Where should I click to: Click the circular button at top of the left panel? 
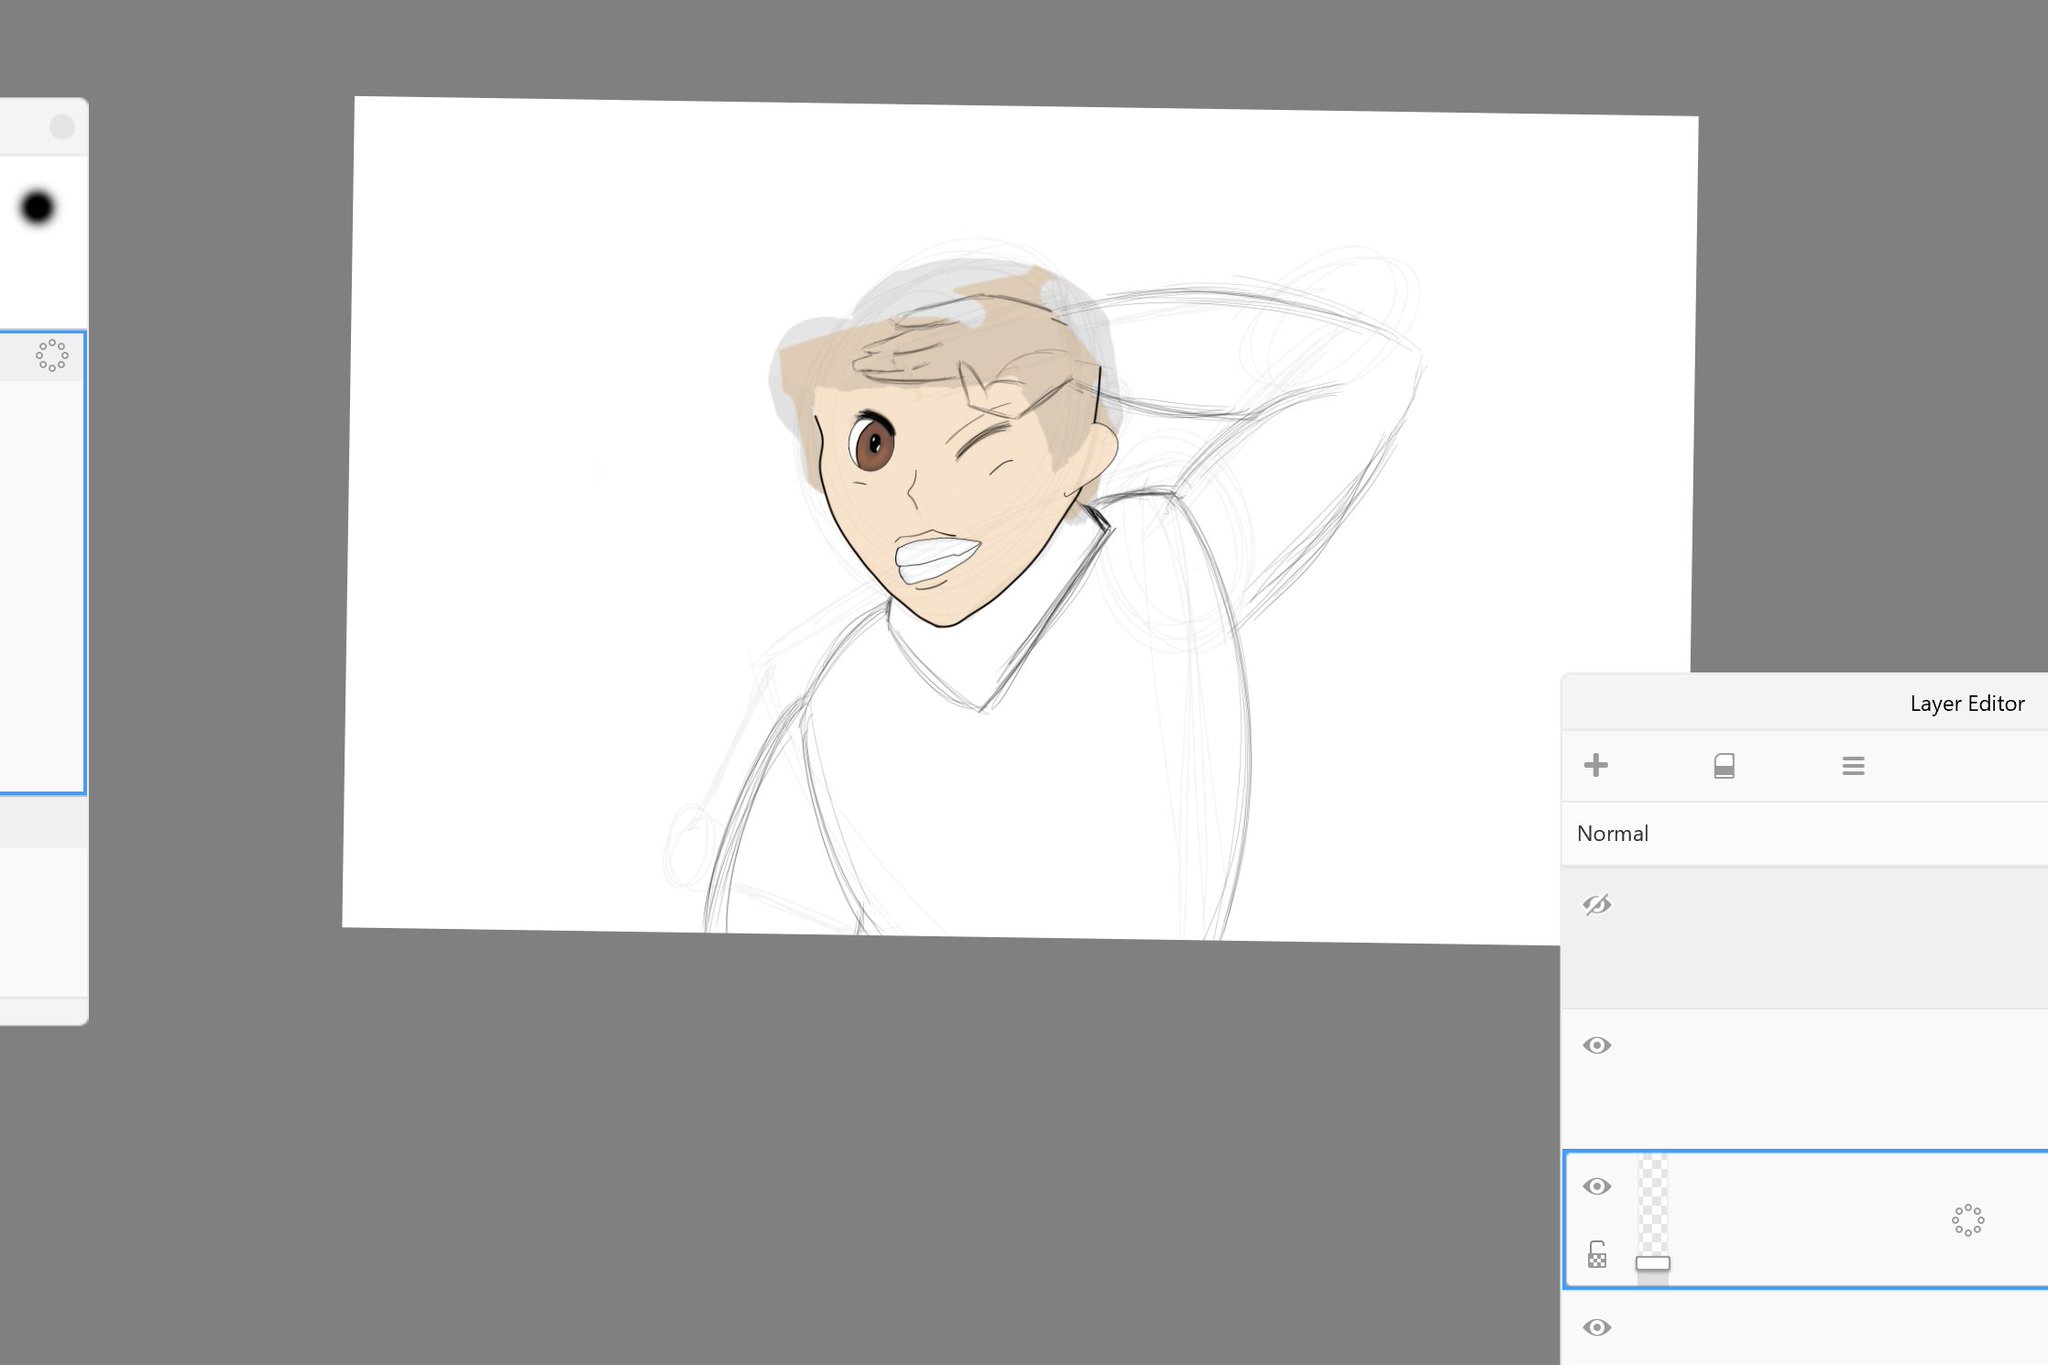[63, 126]
